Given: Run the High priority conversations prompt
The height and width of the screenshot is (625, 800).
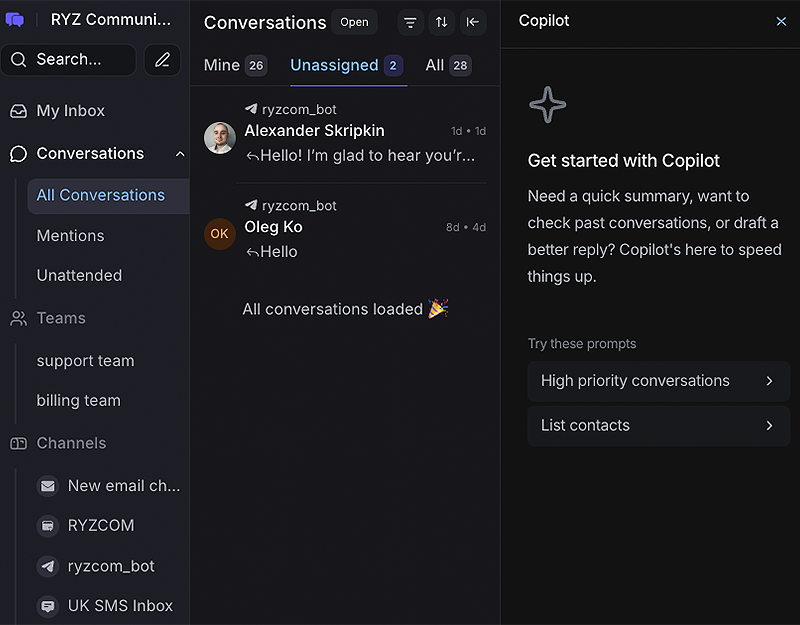Looking at the screenshot, I should coord(658,381).
